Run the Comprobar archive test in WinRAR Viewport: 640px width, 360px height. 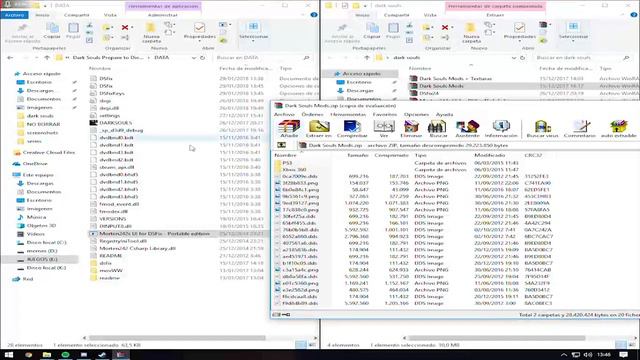tap(352, 129)
